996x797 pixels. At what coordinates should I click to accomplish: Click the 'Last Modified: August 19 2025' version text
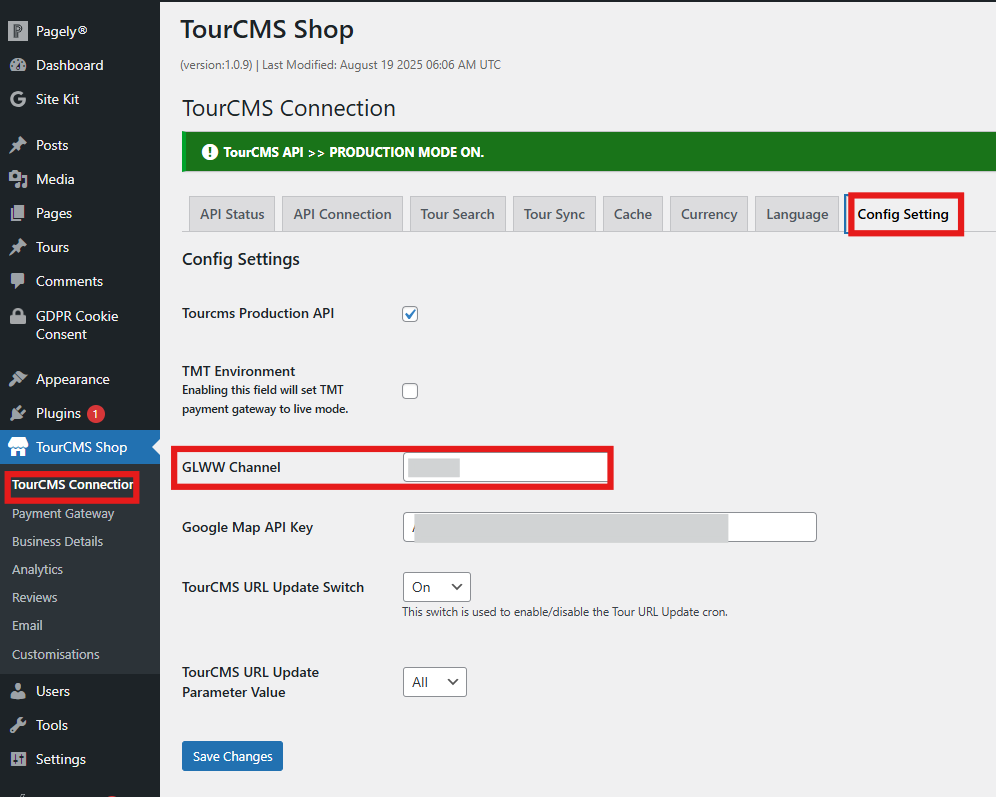381,65
